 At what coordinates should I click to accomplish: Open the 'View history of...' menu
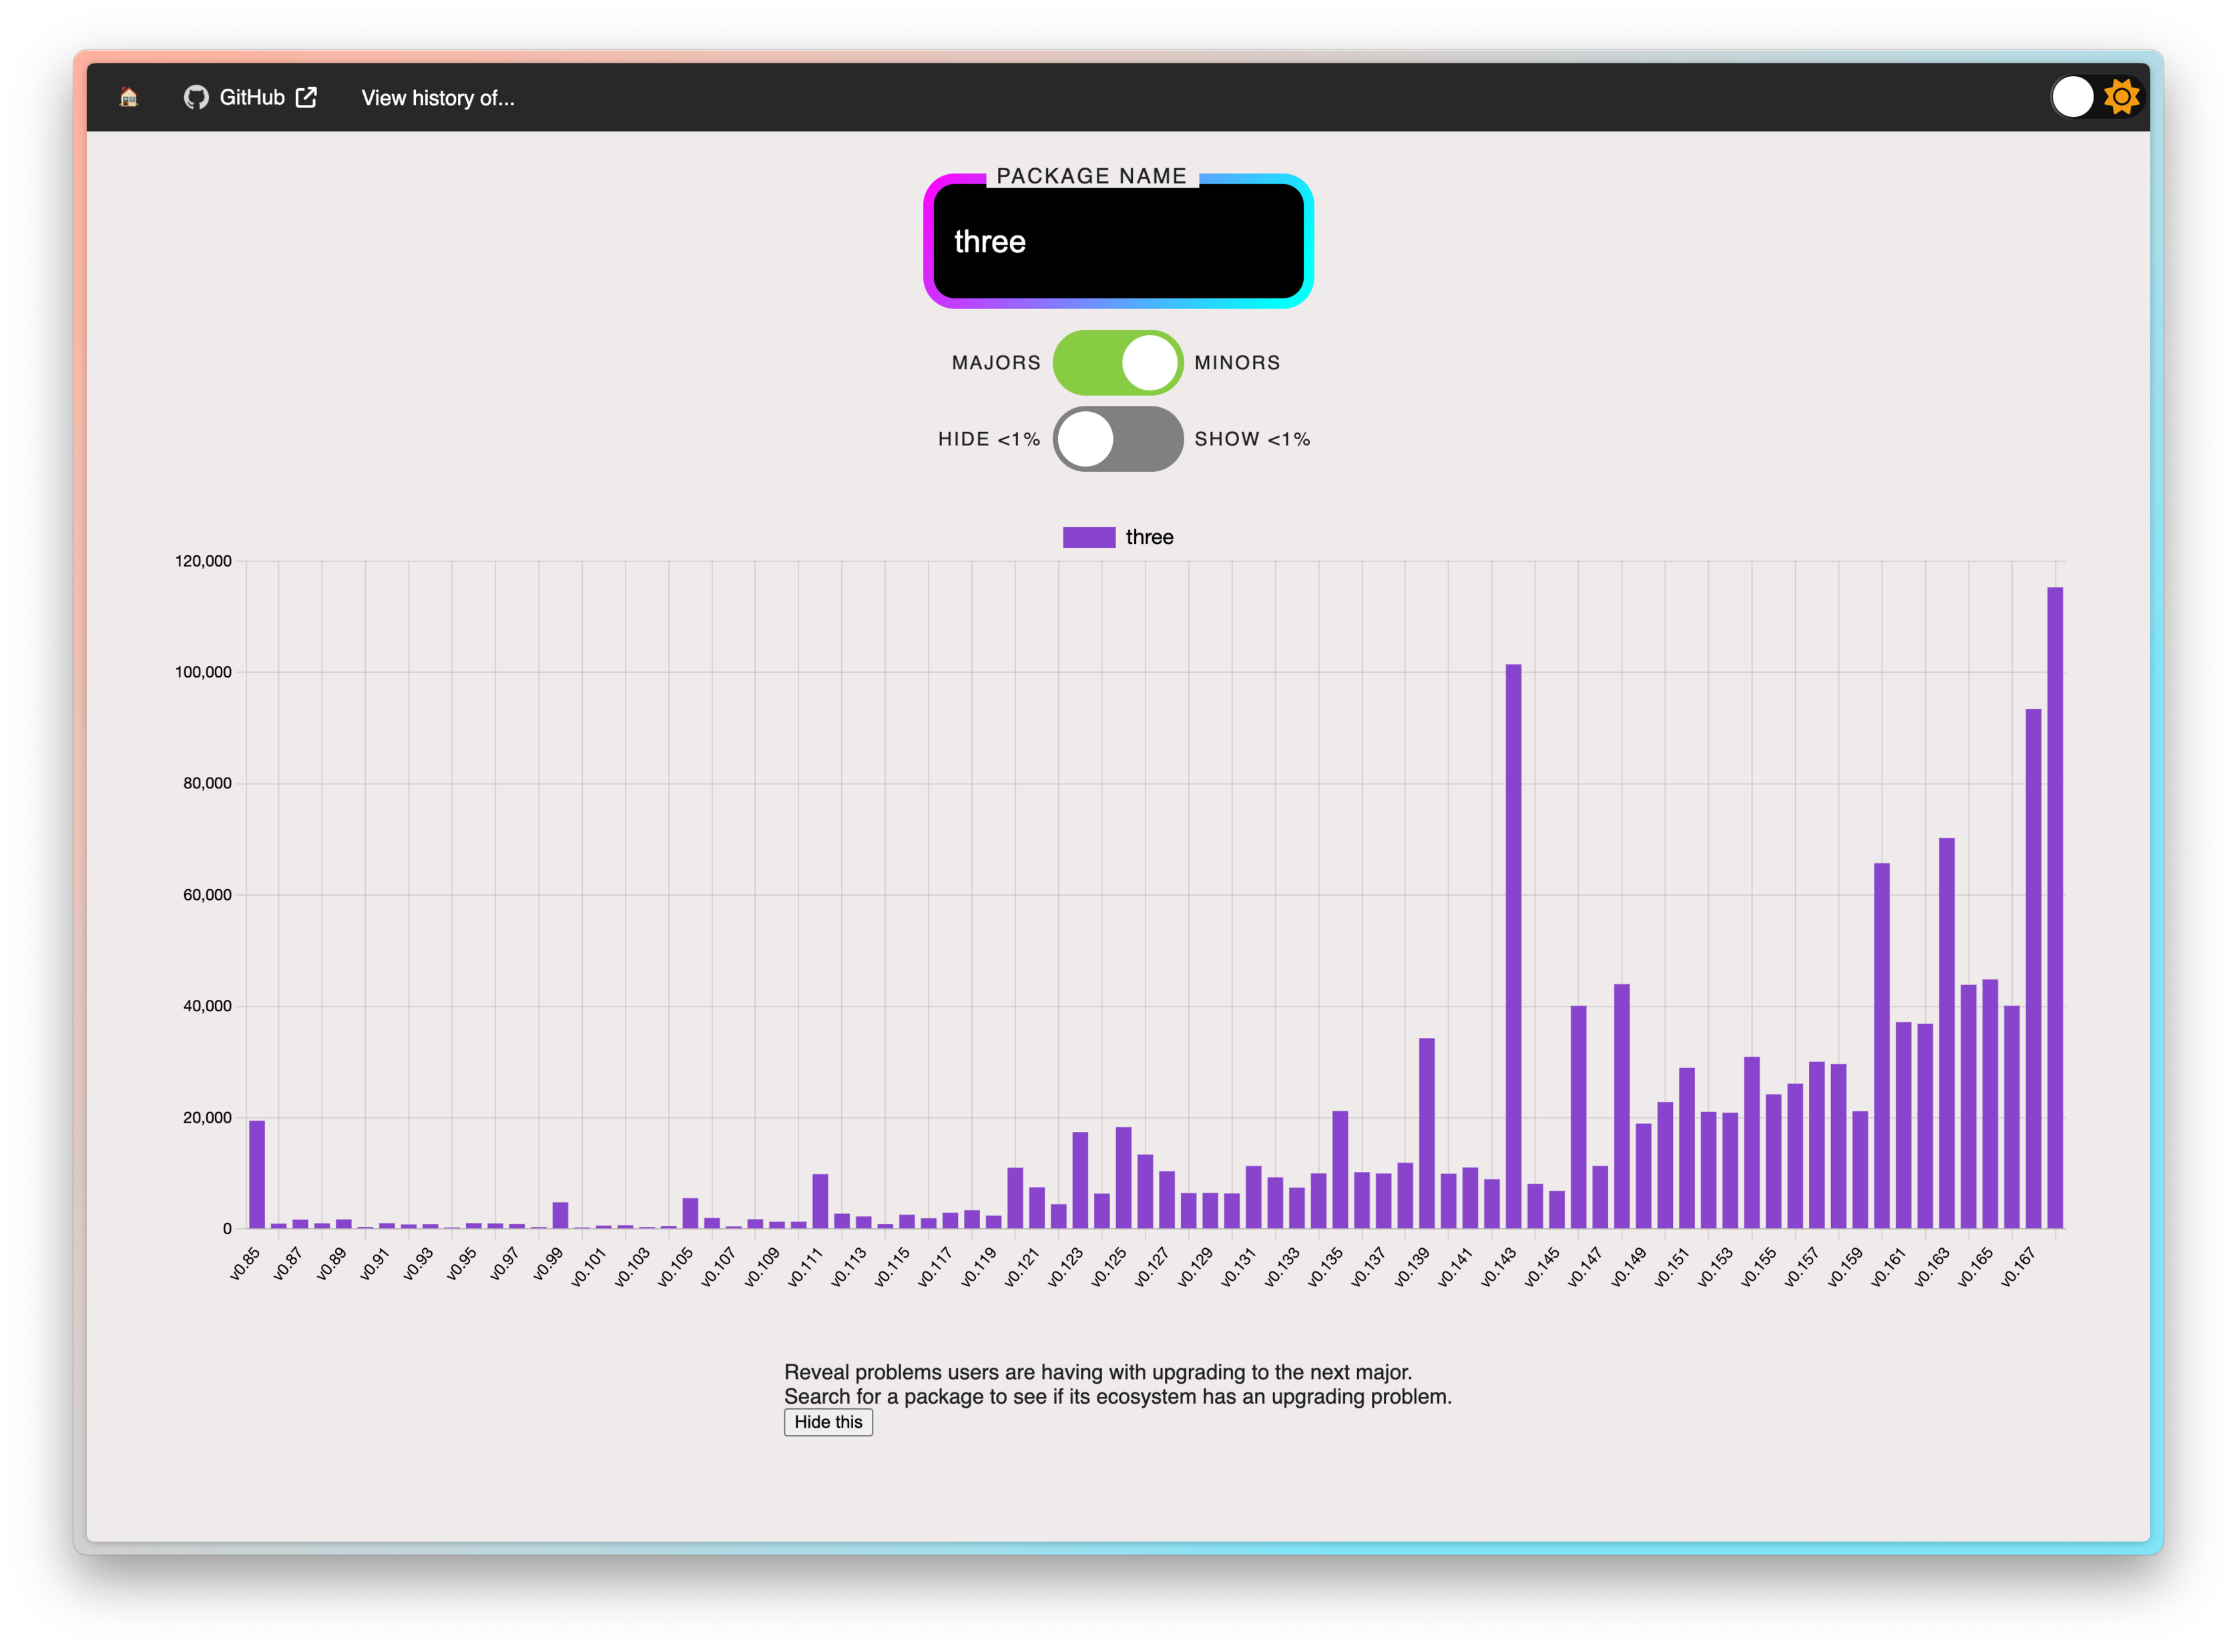[438, 98]
